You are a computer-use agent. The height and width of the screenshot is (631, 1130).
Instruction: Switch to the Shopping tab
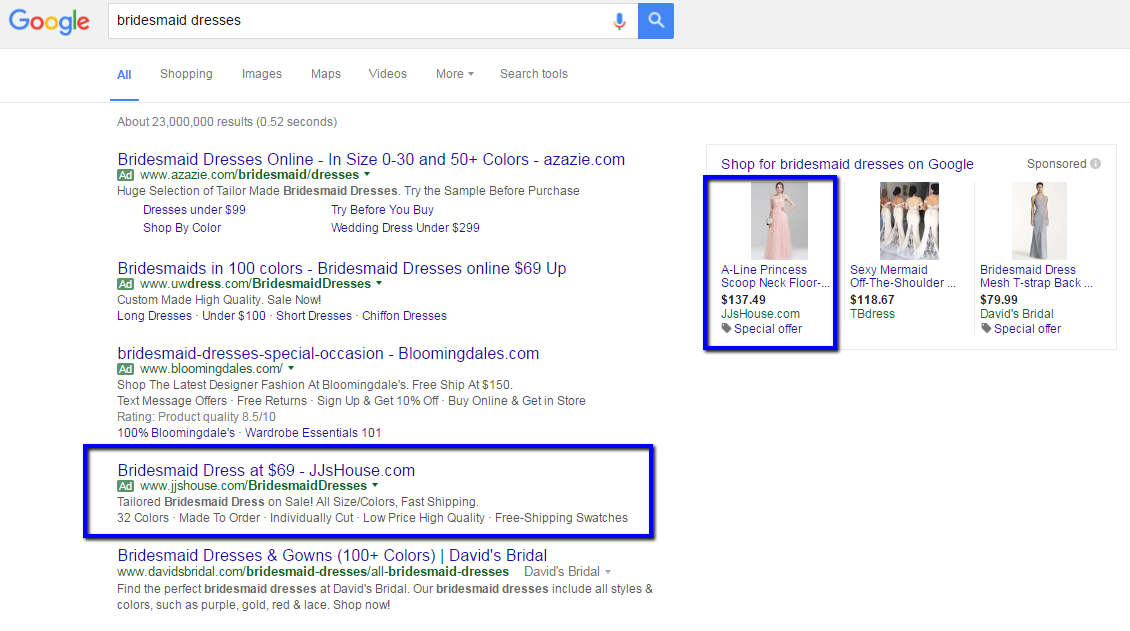(x=186, y=74)
